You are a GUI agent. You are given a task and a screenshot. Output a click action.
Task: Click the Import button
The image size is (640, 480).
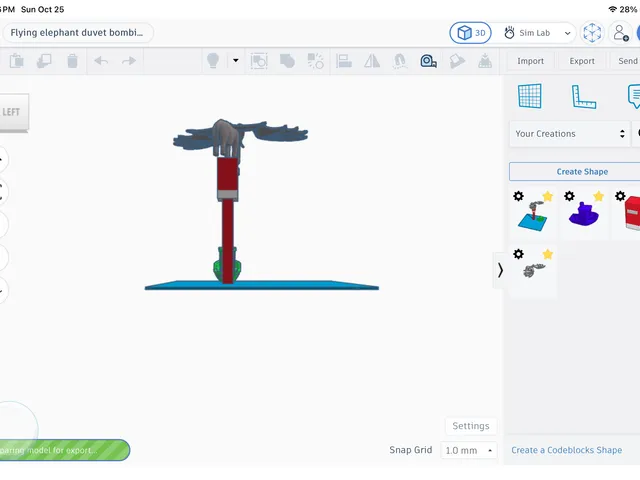tap(531, 61)
